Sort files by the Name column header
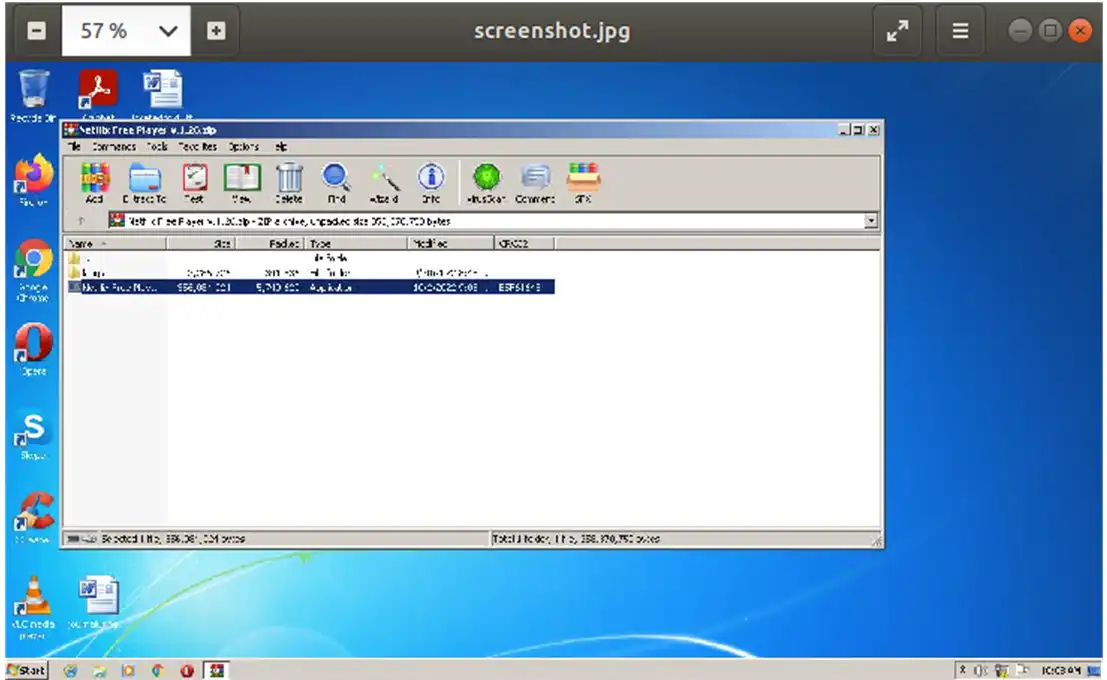Viewport: 1107px width, 680px height. click(116, 244)
